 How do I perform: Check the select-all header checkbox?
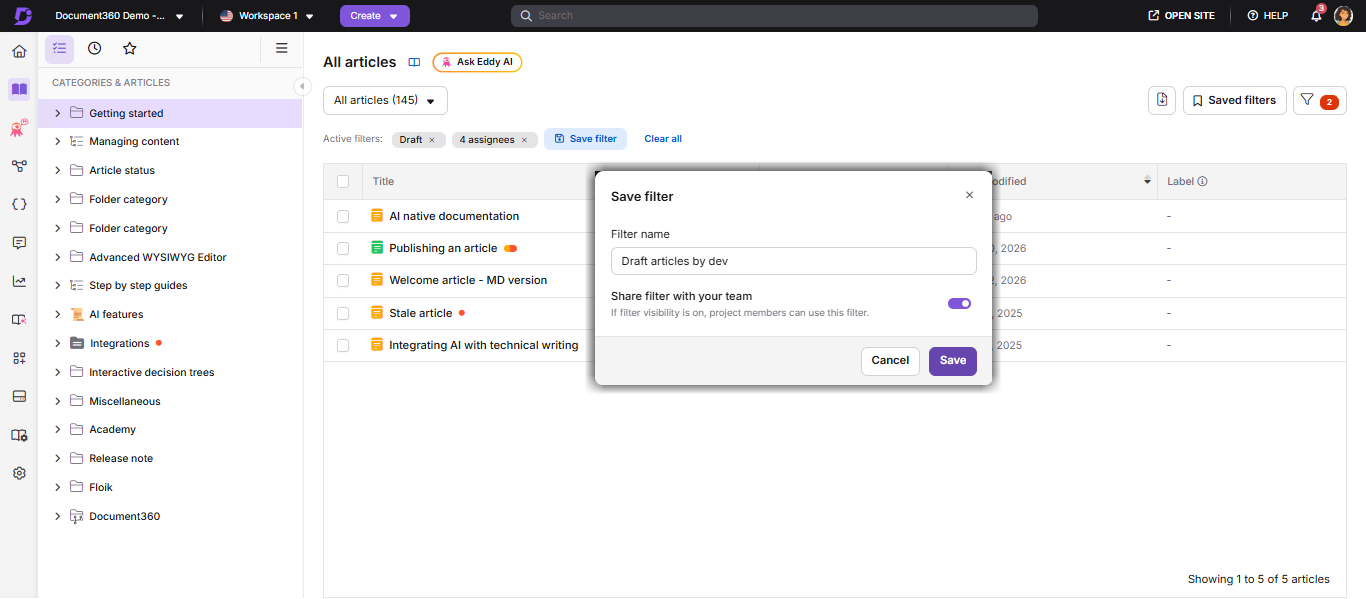(x=343, y=181)
